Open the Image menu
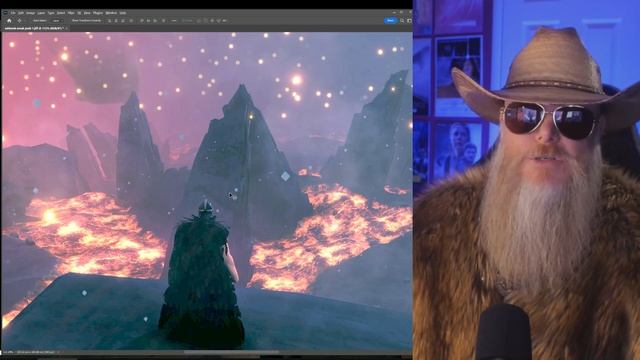The height and width of the screenshot is (360, 640). coord(31,13)
